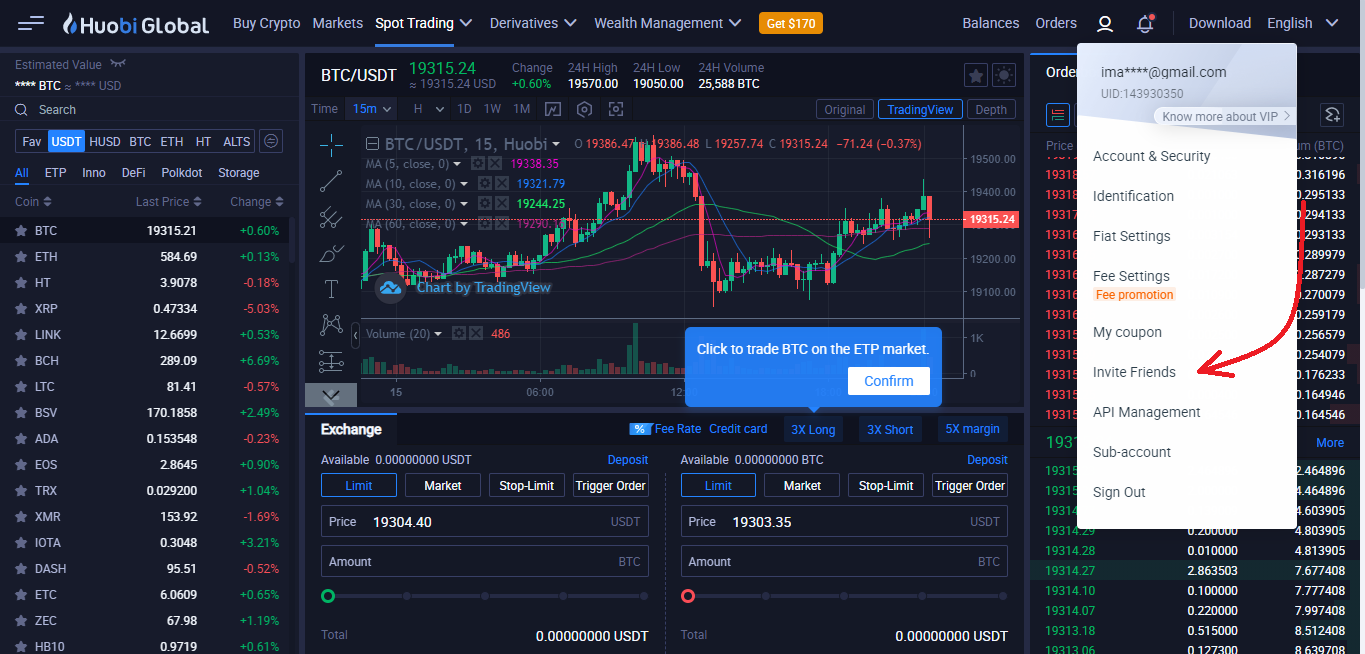Open API Management menu entry
The image size is (1365, 654).
tap(1146, 412)
